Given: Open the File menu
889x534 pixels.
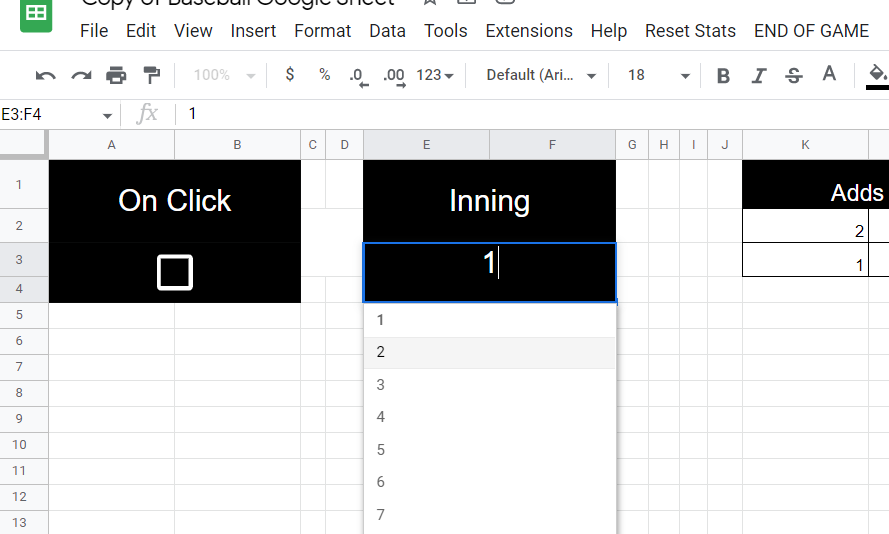Looking at the screenshot, I should point(94,31).
